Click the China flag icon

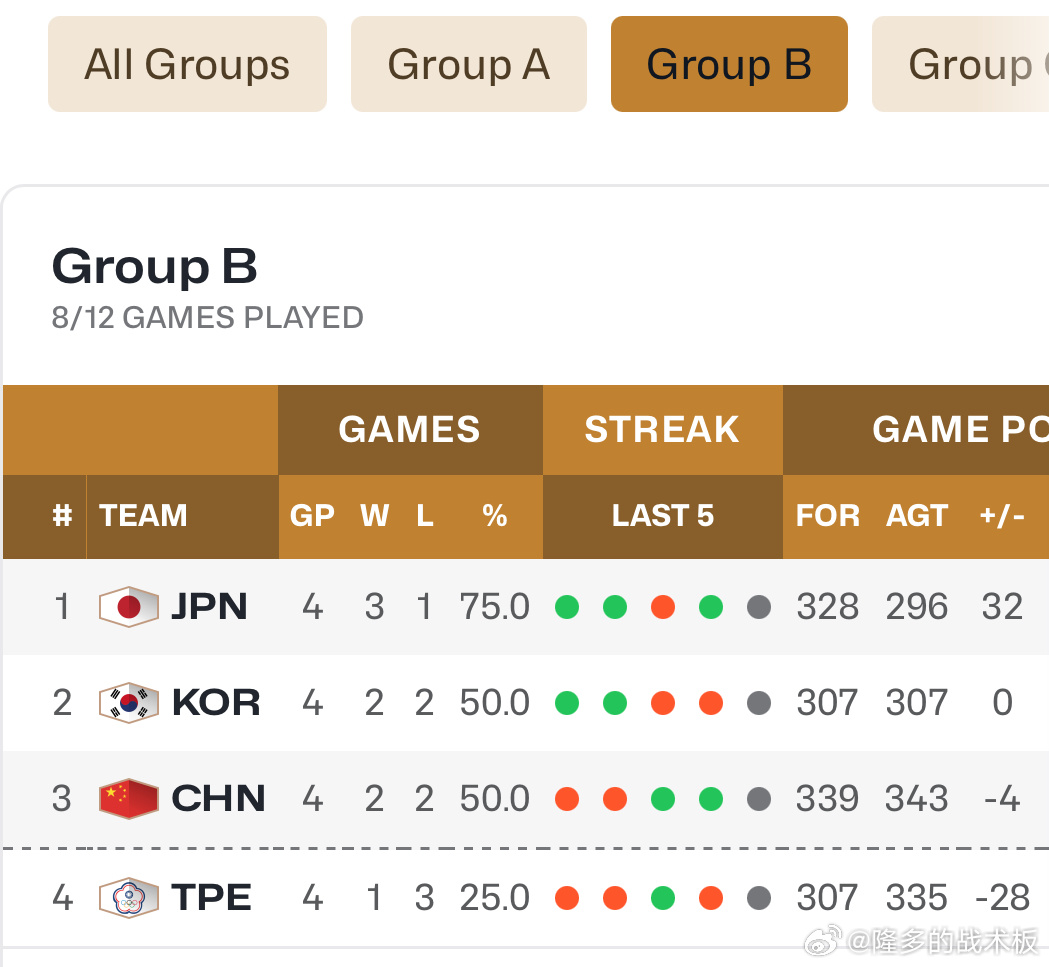click(x=129, y=799)
